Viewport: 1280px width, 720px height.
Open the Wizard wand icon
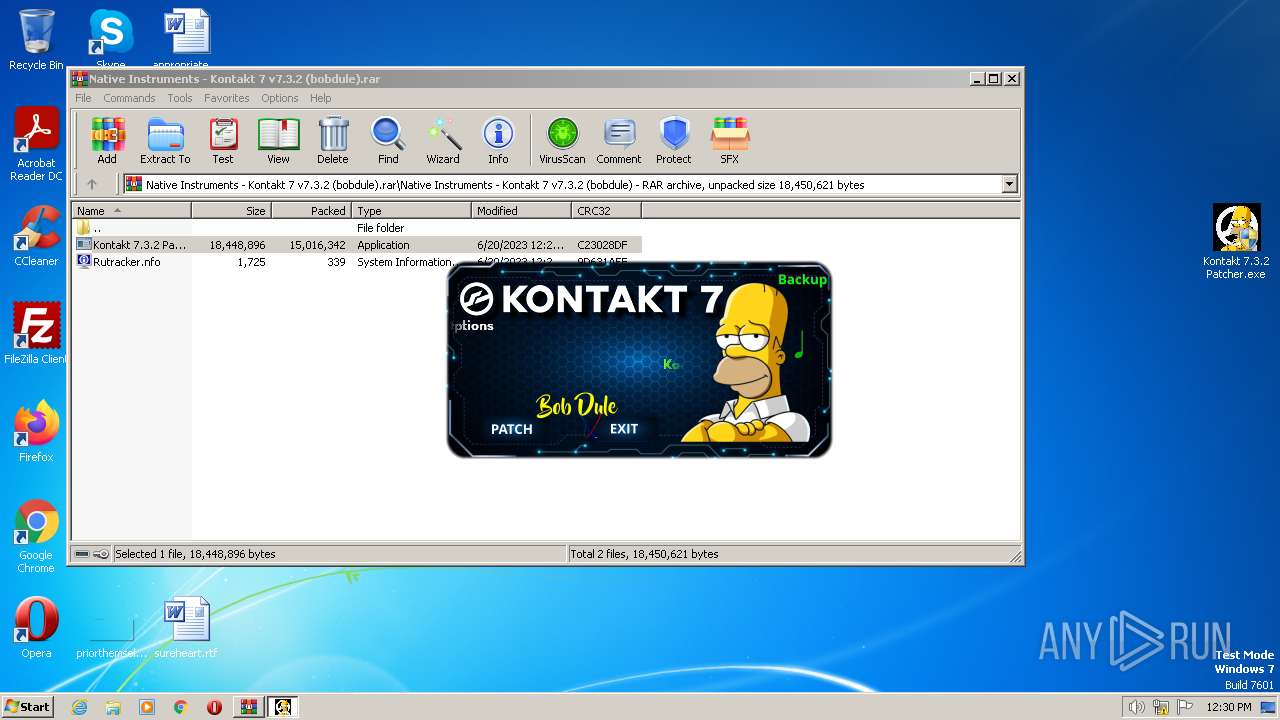[443, 140]
